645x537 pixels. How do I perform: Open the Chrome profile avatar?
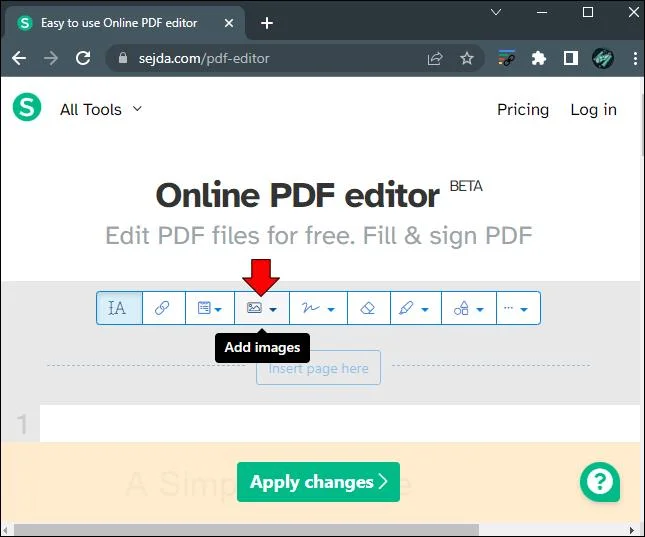tap(603, 58)
